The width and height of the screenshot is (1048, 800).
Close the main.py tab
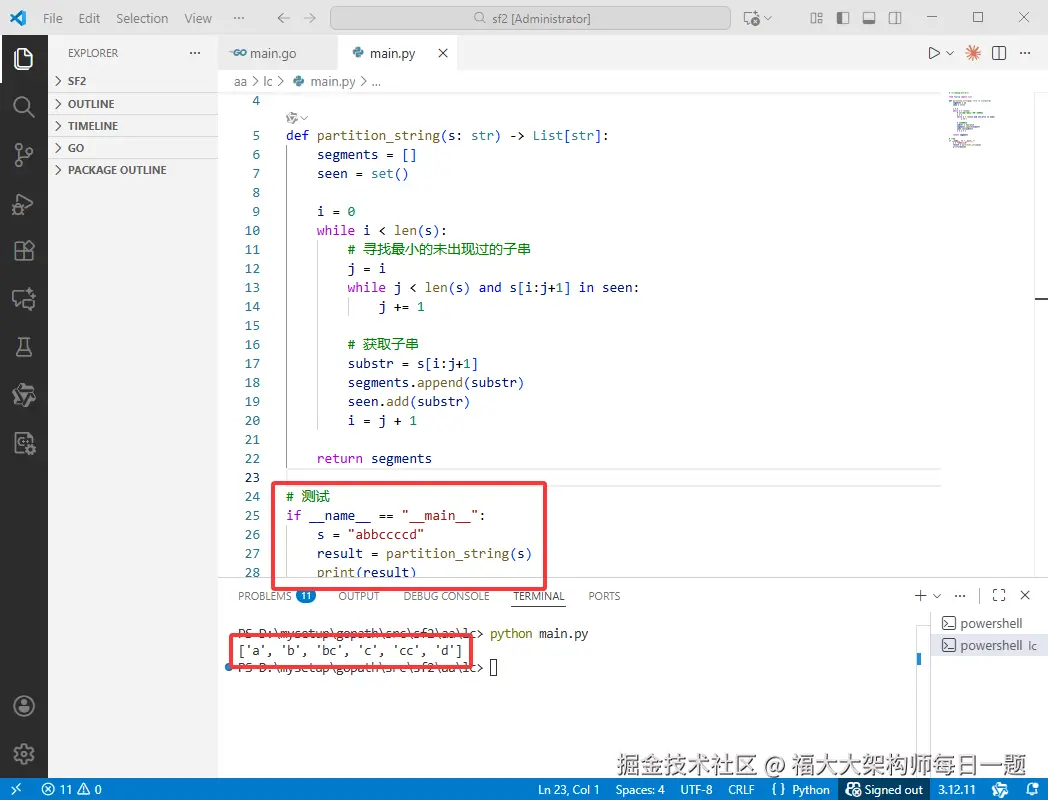(x=442, y=53)
